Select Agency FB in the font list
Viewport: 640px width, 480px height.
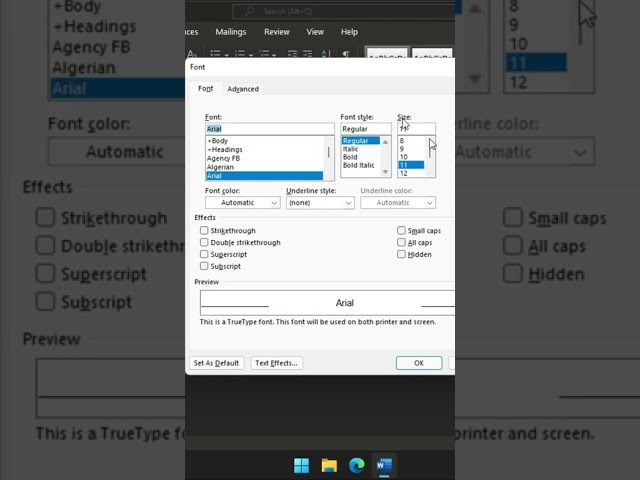coord(264,158)
